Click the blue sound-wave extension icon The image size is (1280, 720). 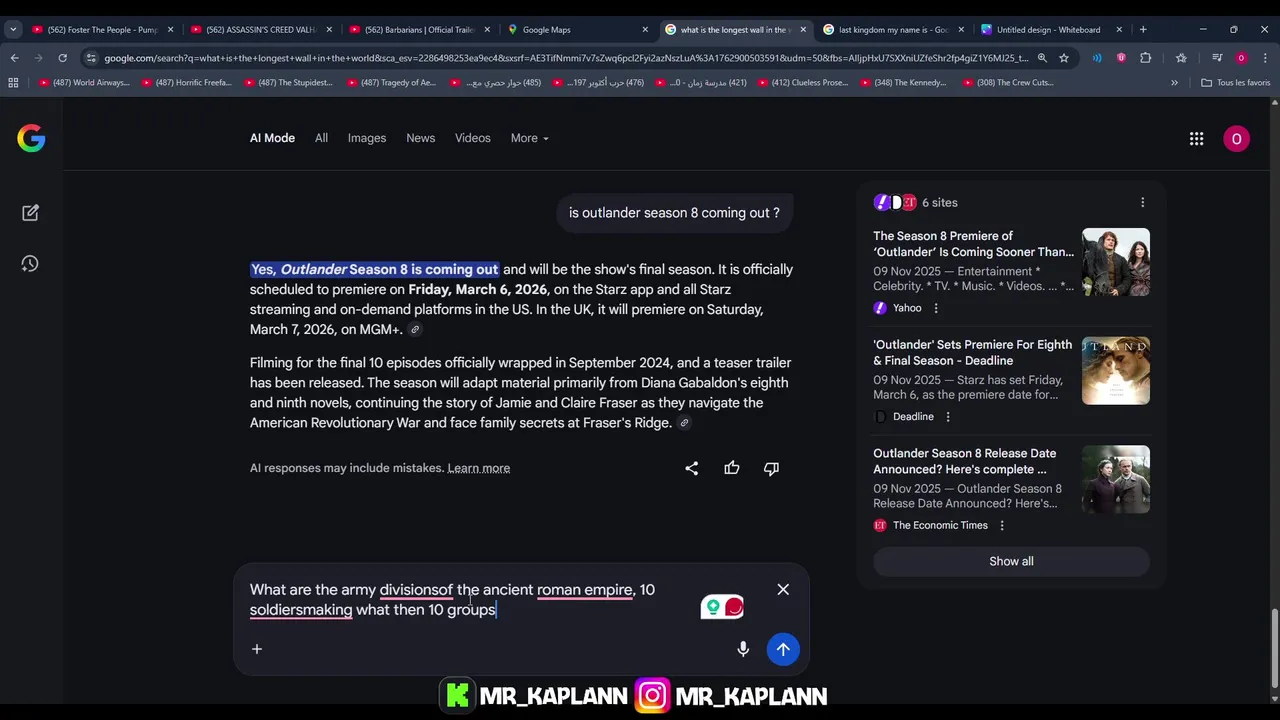coord(1097,58)
